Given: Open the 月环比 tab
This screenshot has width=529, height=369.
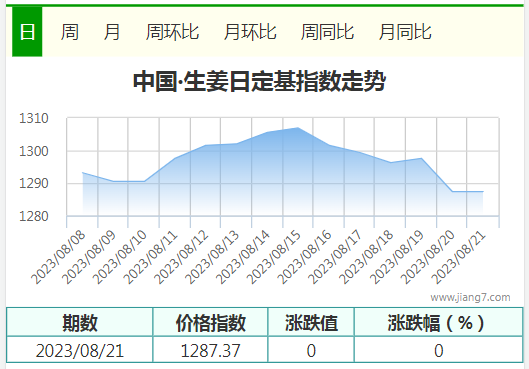Looking at the screenshot, I should [x=250, y=32].
